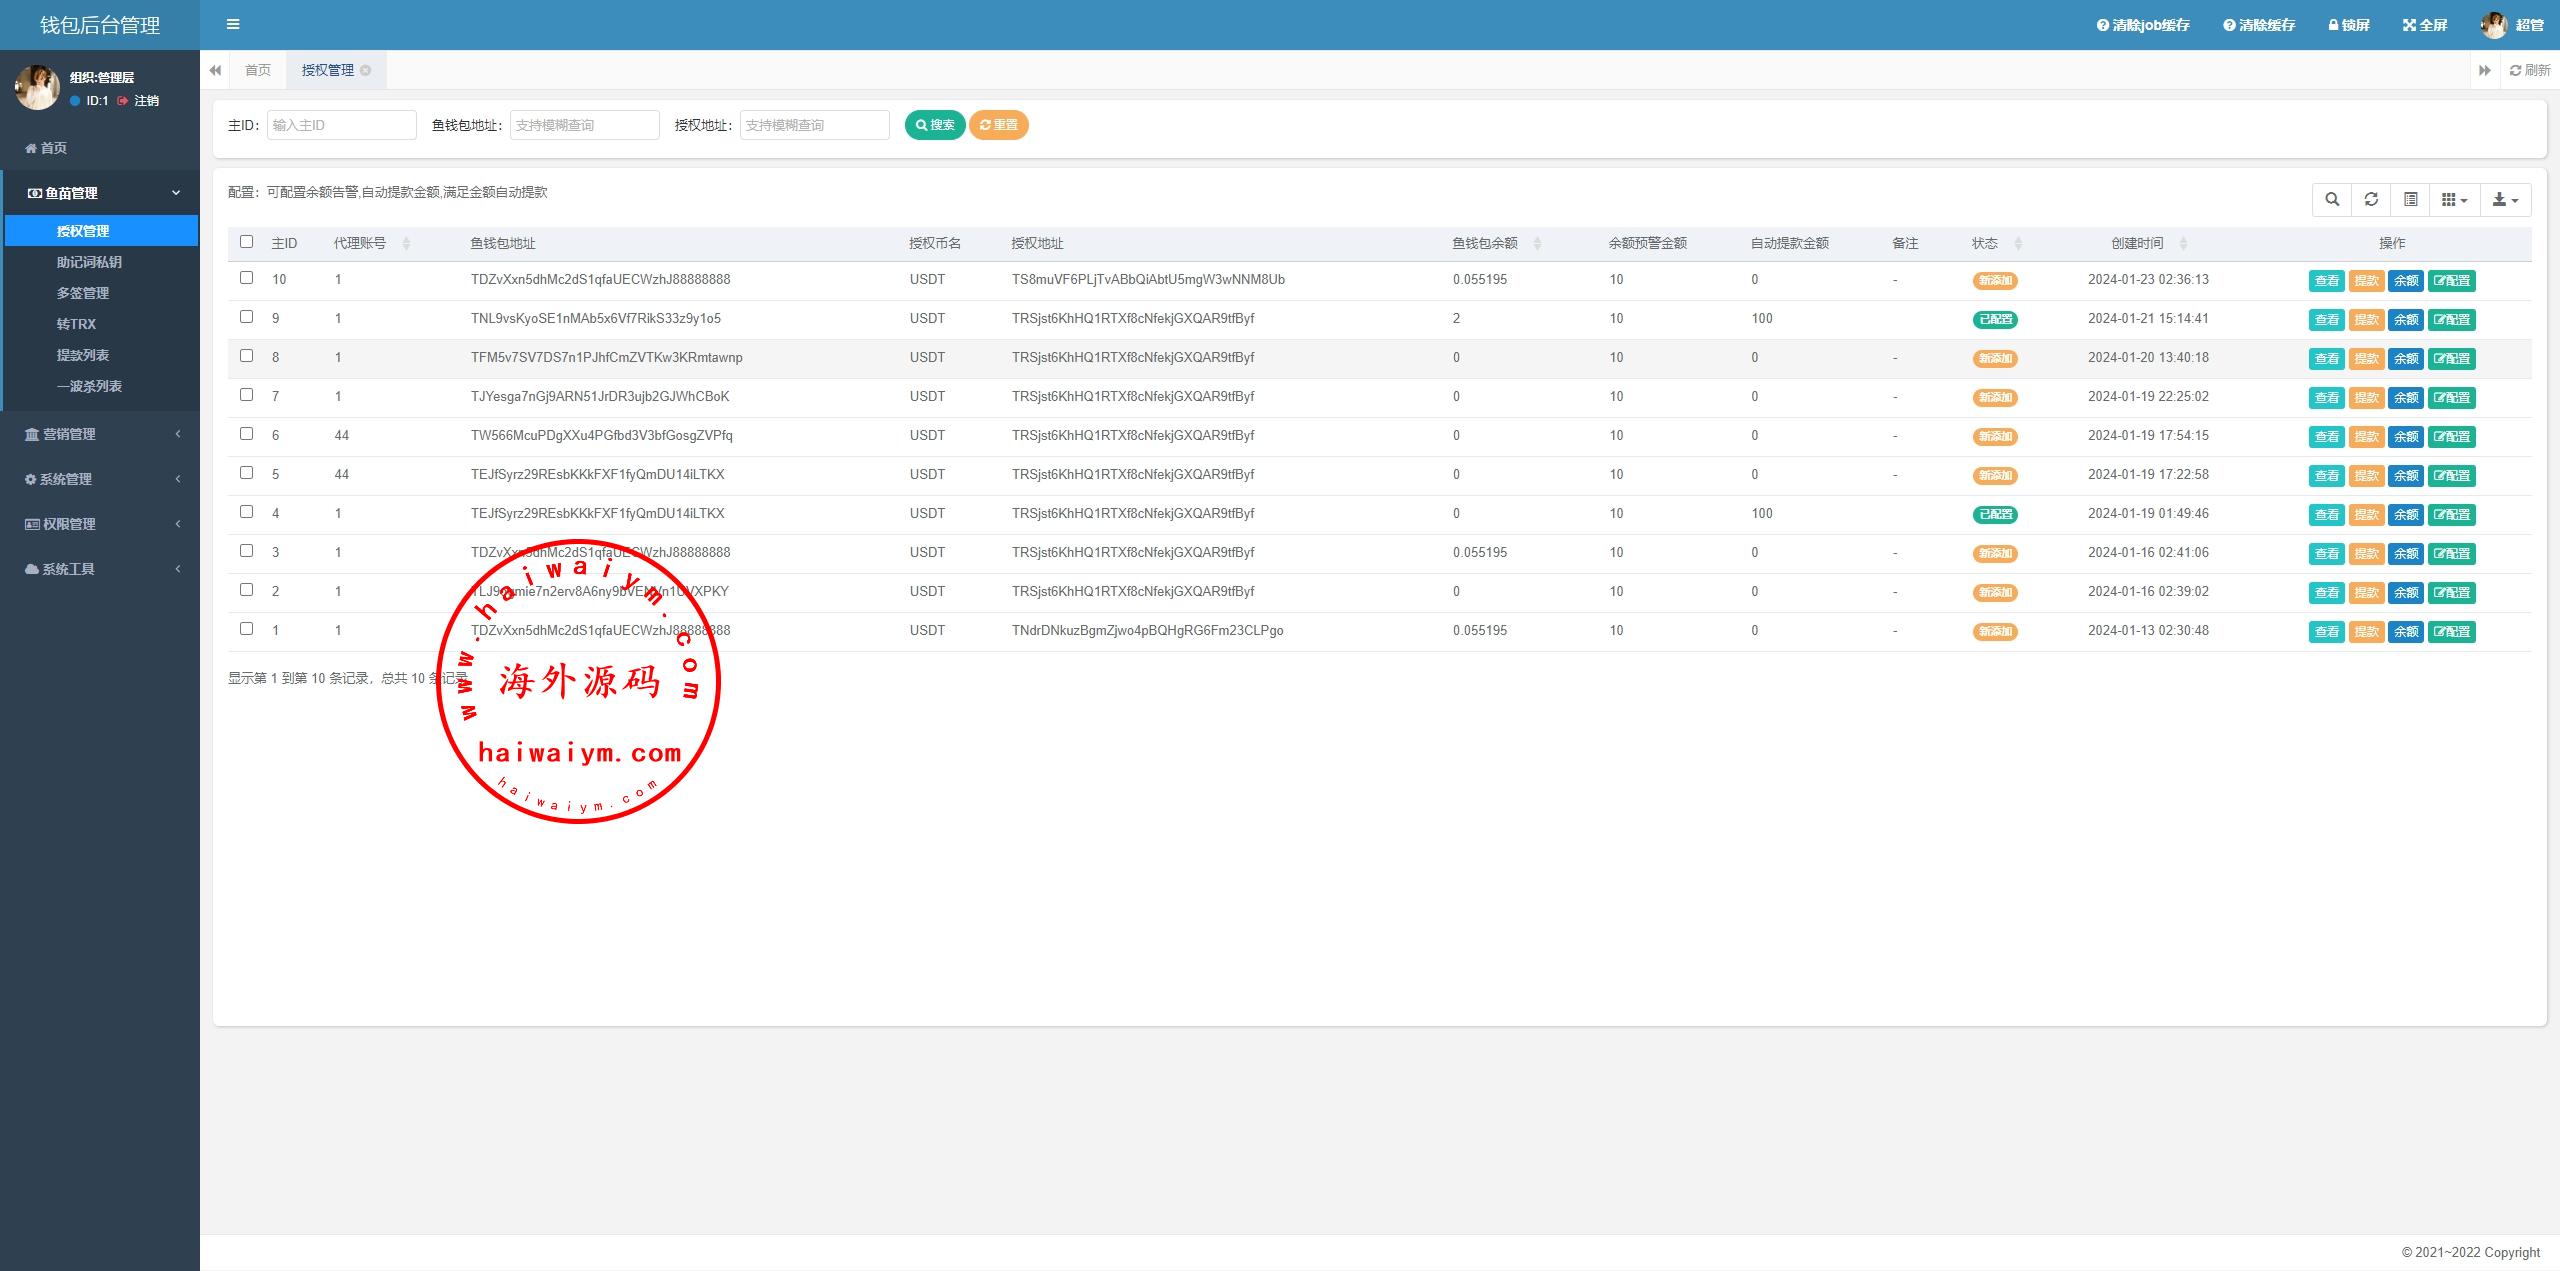Check the checkbox for row ID 10

pyautogui.click(x=247, y=278)
